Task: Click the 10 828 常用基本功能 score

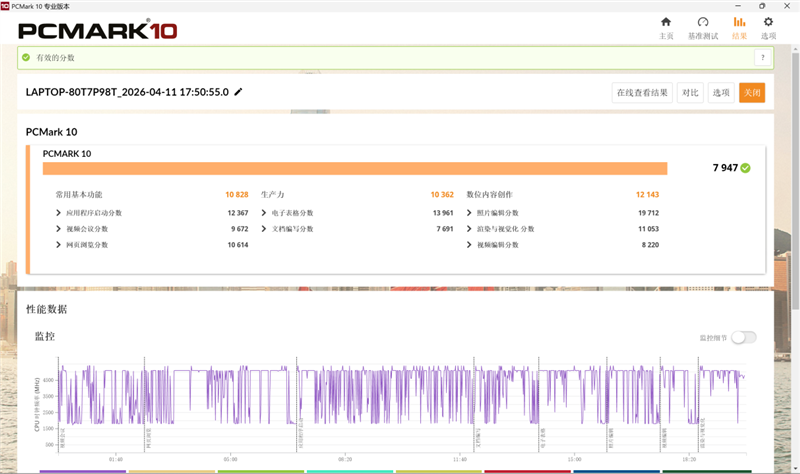Action: click(x=237, y=194)
